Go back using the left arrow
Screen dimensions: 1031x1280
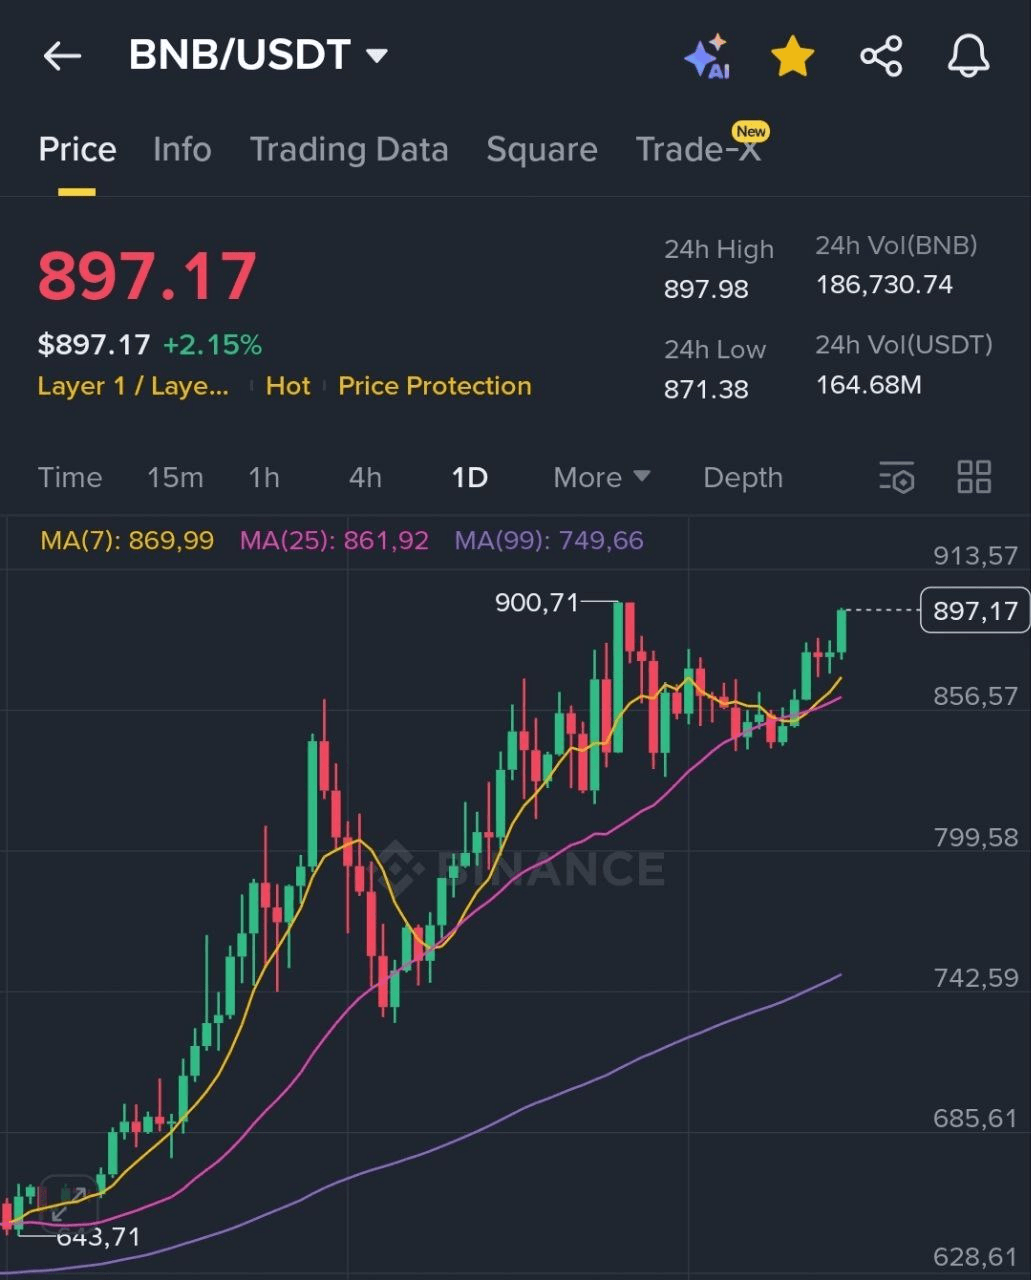click(62, 56)
